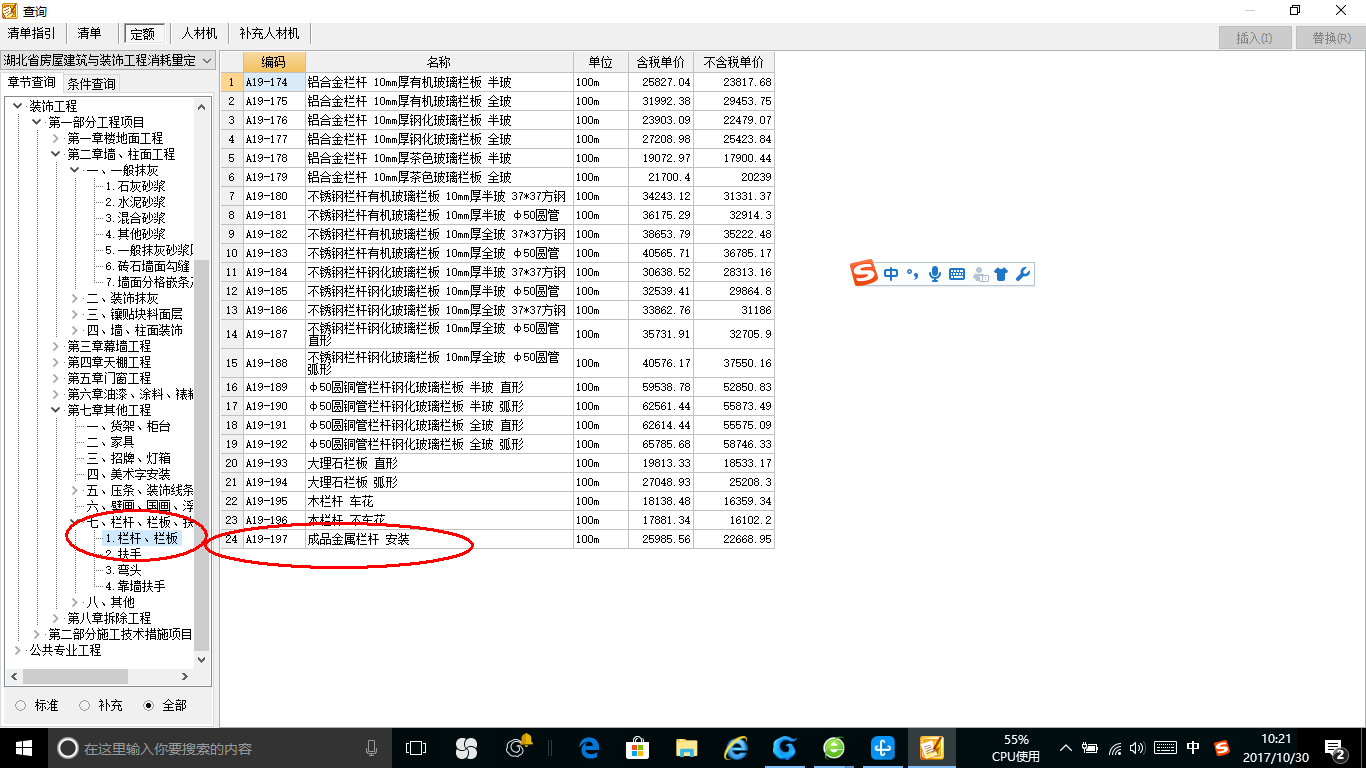Viewport: 1366px width, 768px height.
Task: Open the swirl icon with bell on taskbar
Action: 518,748
